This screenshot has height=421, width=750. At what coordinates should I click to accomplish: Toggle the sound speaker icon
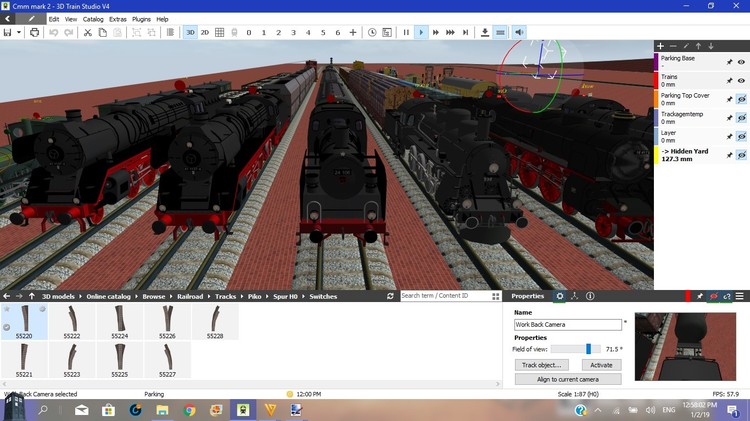pos(519,33)
